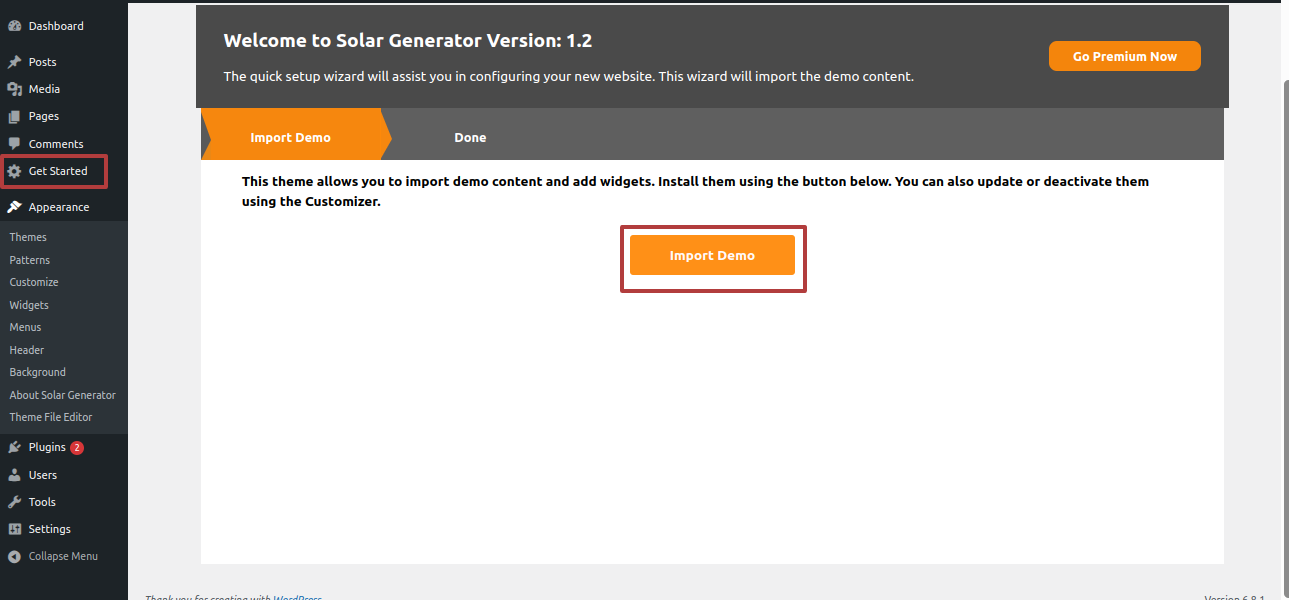Open About Solar Generator page
The width and height of the screenshot is (1289, 600).
(62, 395)
